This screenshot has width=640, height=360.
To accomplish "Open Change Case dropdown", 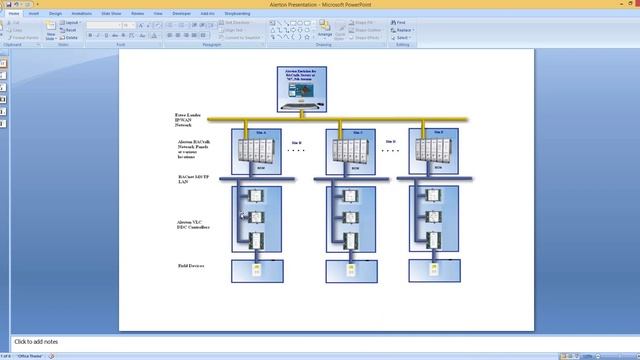I will (x=142, y=36).
